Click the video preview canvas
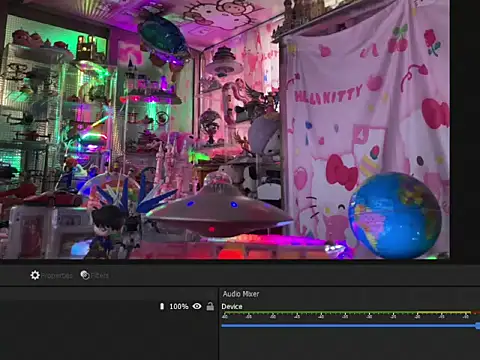The image size is (480, 360). (225, 129)
